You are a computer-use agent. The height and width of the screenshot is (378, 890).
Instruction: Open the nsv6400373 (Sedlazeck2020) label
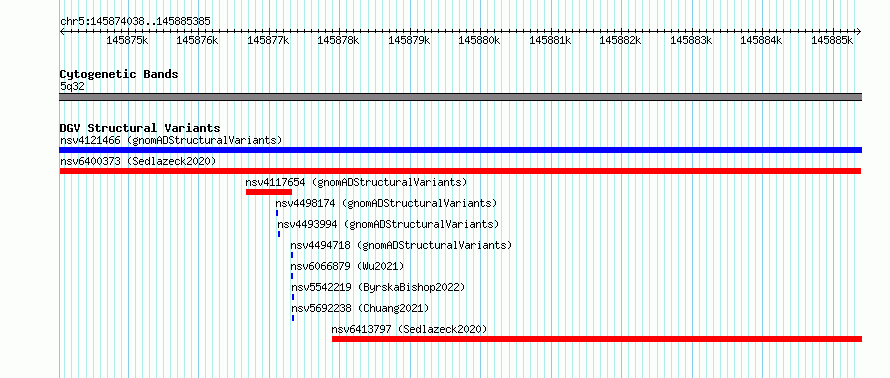(138, 161)
